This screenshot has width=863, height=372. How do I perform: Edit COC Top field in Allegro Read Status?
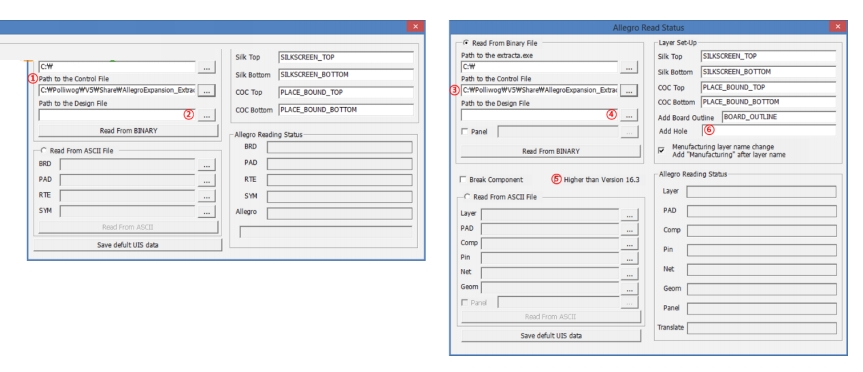pyautogui.click(x=769, y=87)
